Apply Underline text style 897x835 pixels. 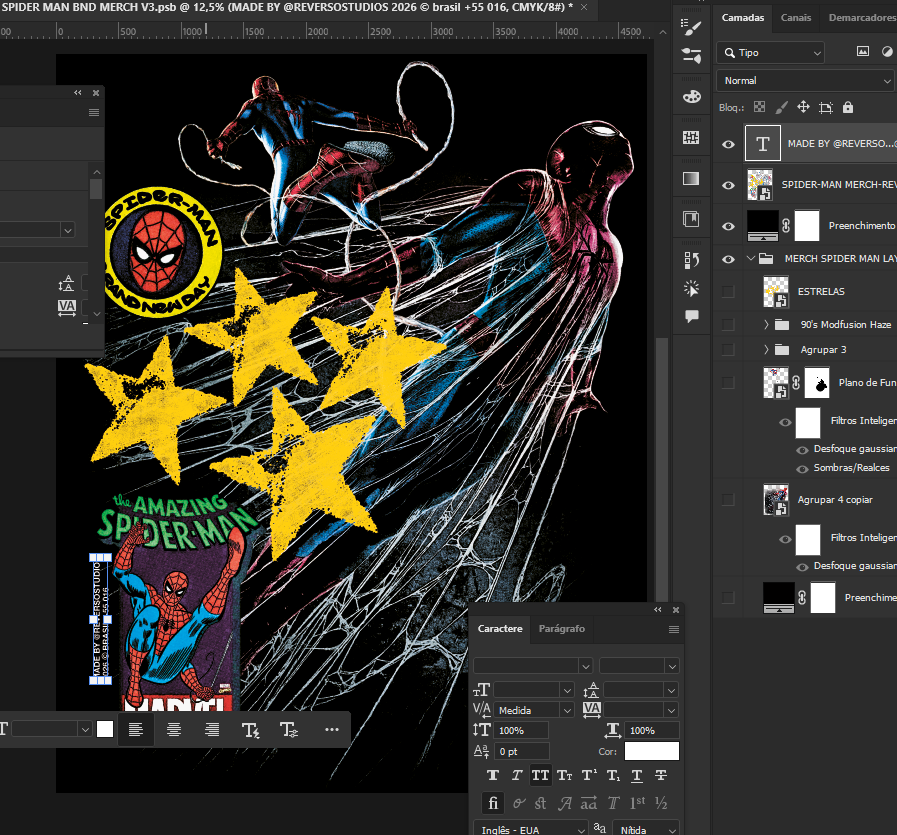click(x=637, y=775)
